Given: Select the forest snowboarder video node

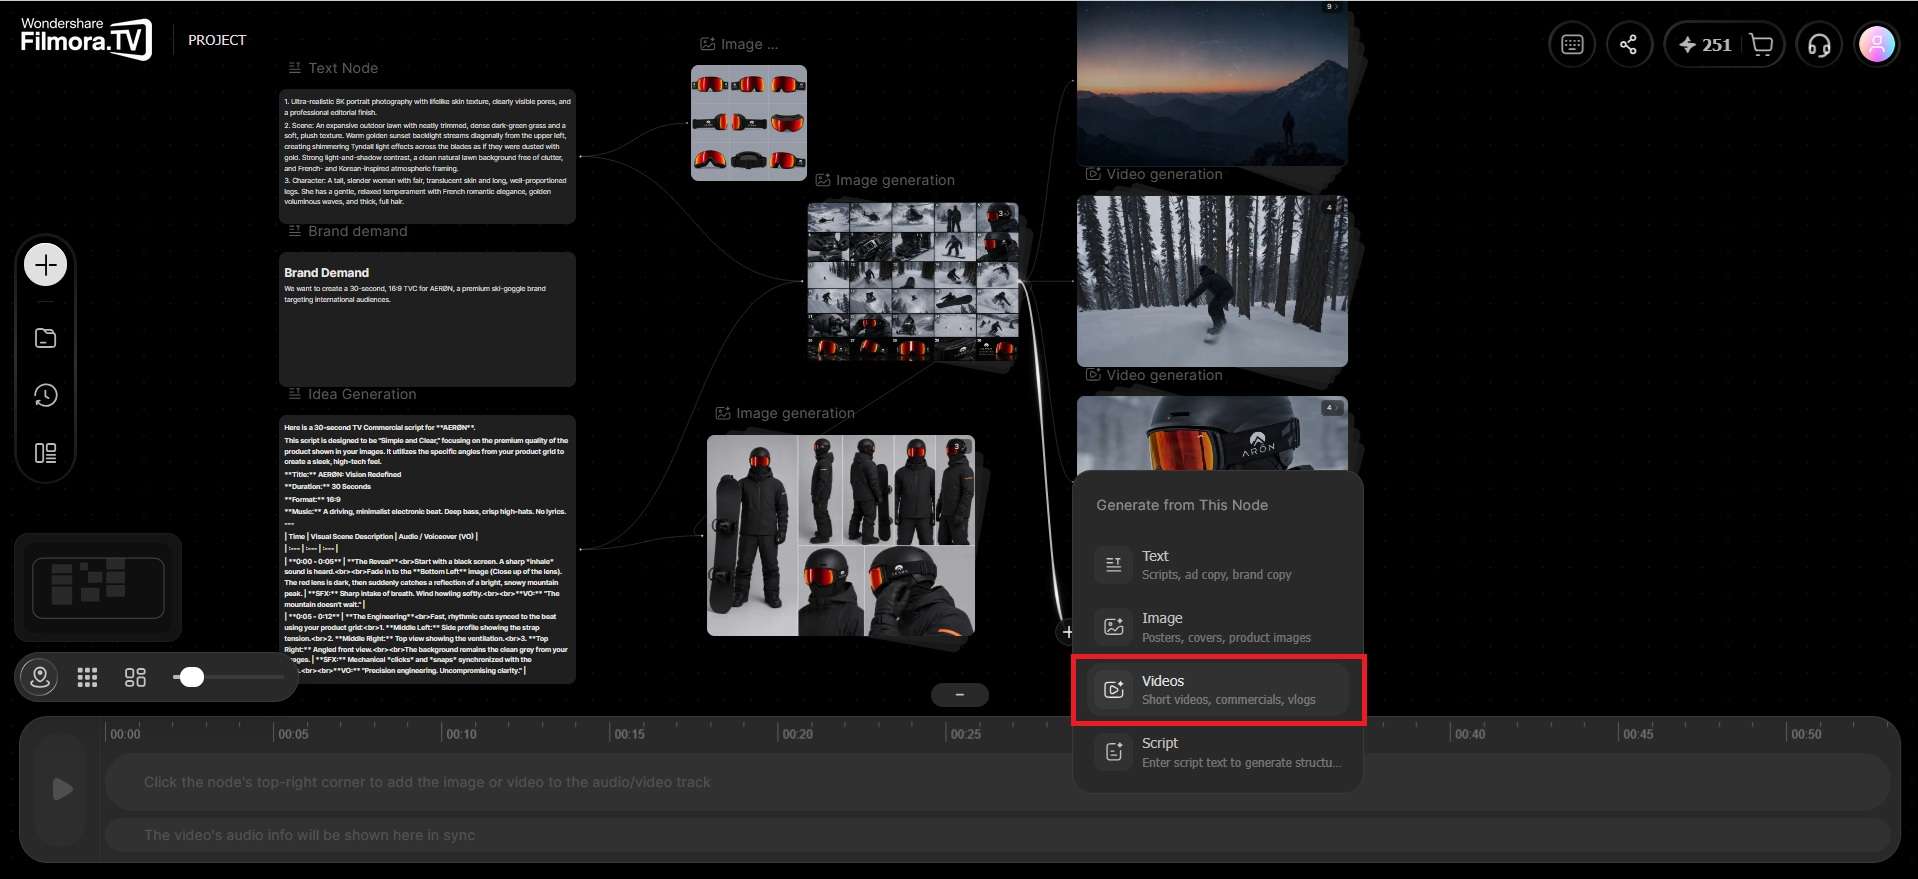Looking at the screenshot, I should click(1212, 281).
